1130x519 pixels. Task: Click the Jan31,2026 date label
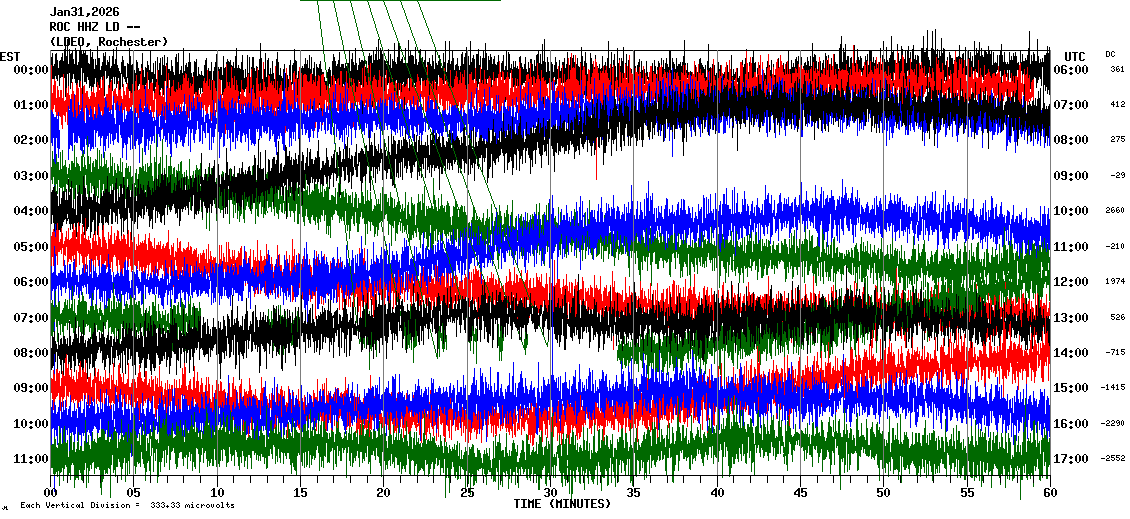tap(84, 12)
